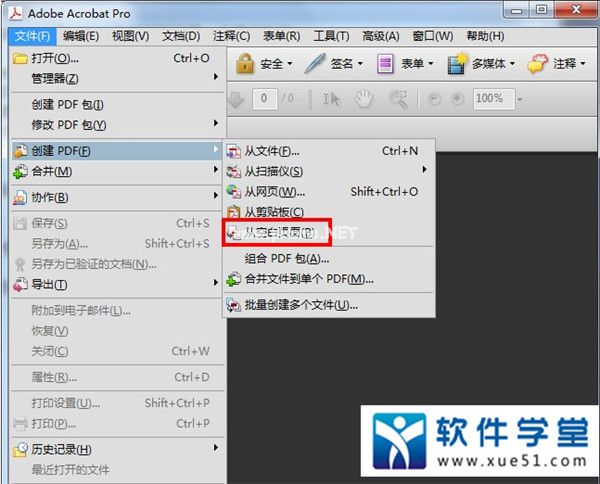Choose 创建 PDF 包(I)
600x484 pixels.
117,105
